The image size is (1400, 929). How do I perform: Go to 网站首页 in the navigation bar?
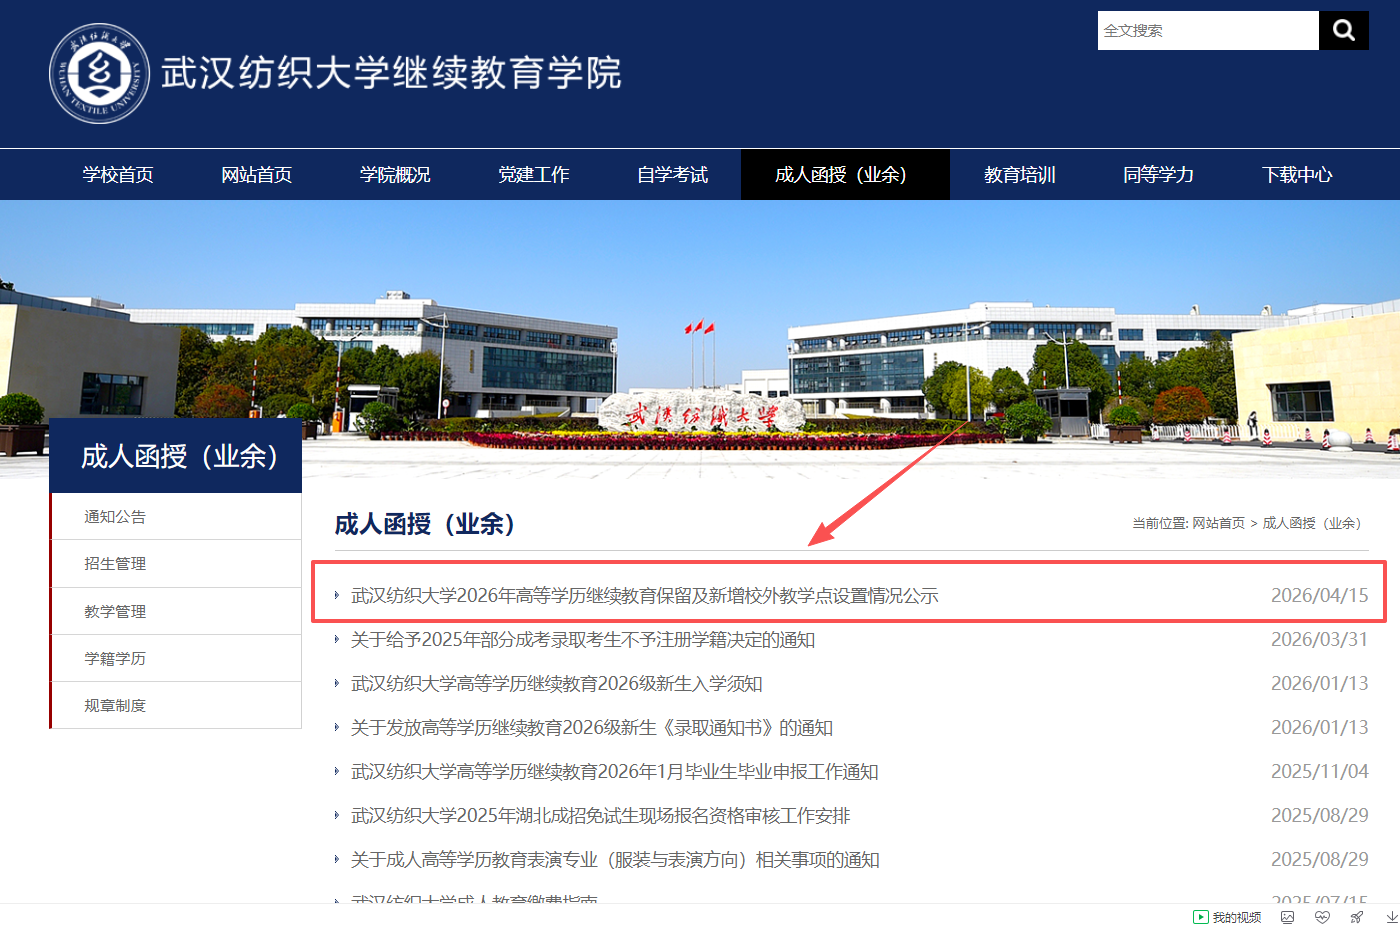256,175
